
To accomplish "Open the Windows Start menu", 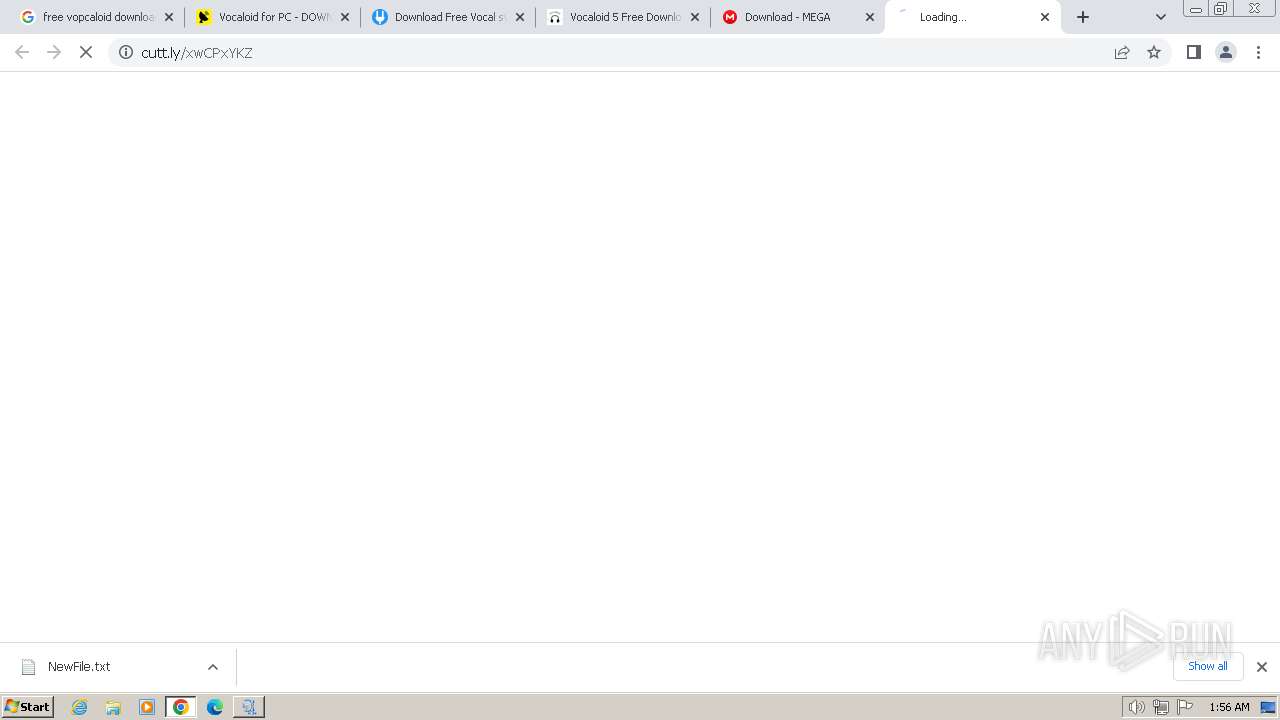I will (x=28, y=706).
